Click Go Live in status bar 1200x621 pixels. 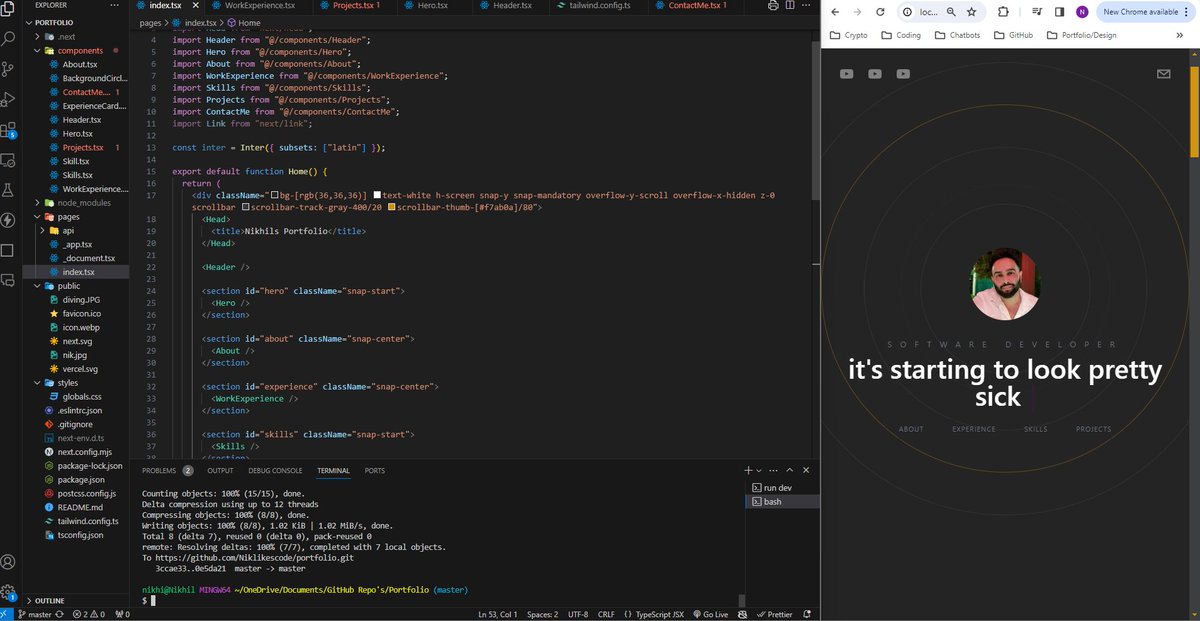pos(709,614)
